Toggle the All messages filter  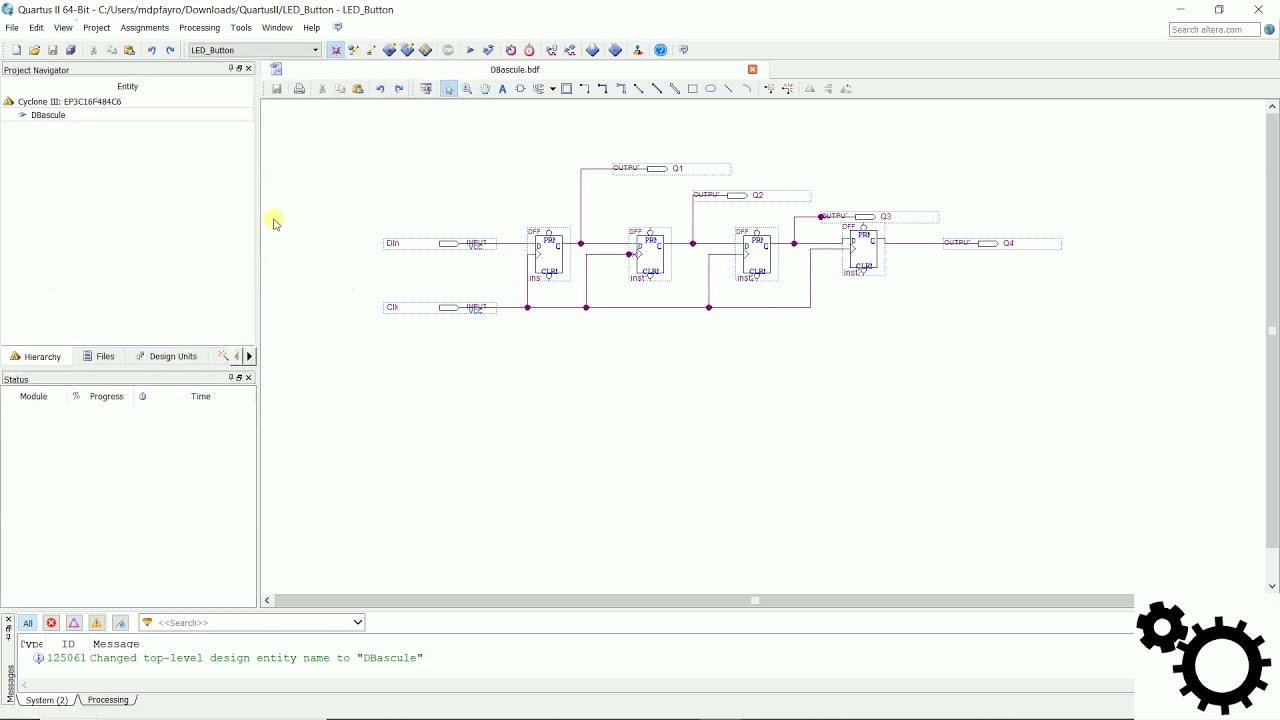[28, 623]
